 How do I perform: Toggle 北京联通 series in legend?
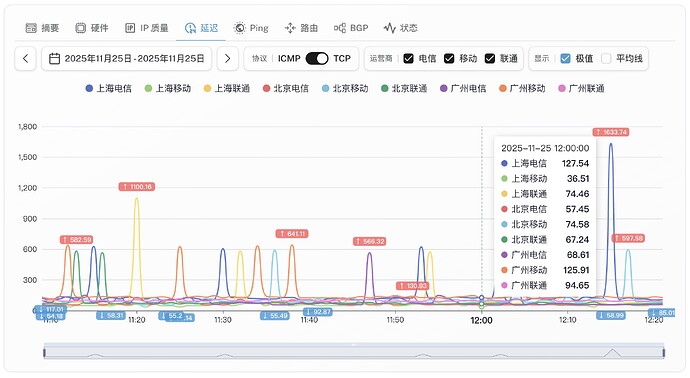click(404, 88)
